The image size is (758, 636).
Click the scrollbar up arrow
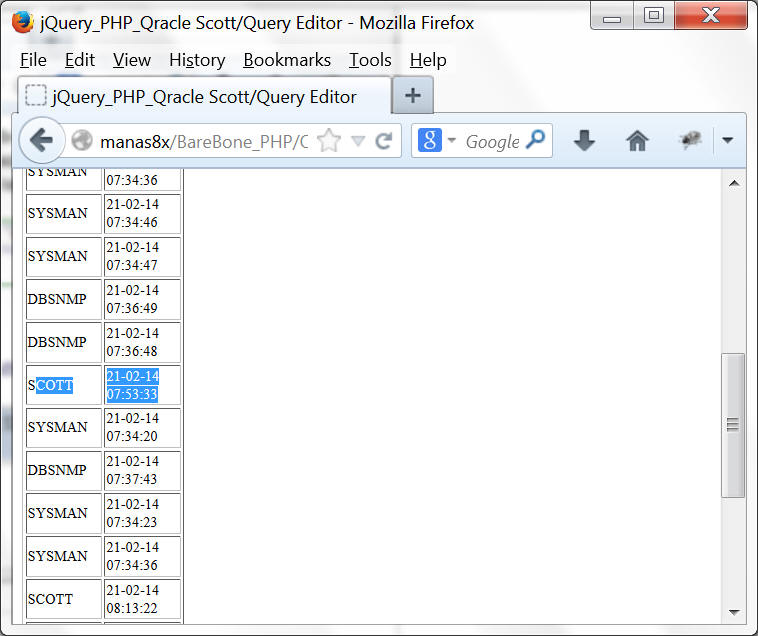tap(734, 183)
